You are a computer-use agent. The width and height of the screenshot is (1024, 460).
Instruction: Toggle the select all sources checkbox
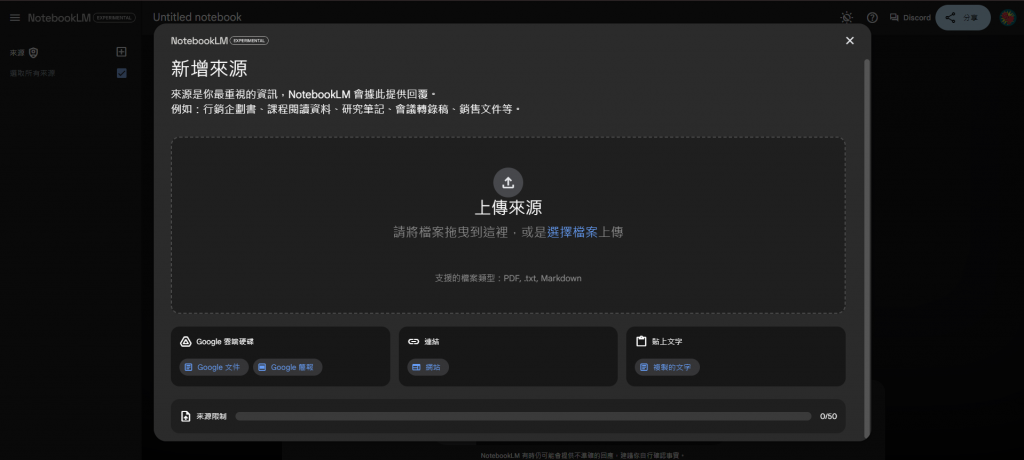(x=121, y=73)
